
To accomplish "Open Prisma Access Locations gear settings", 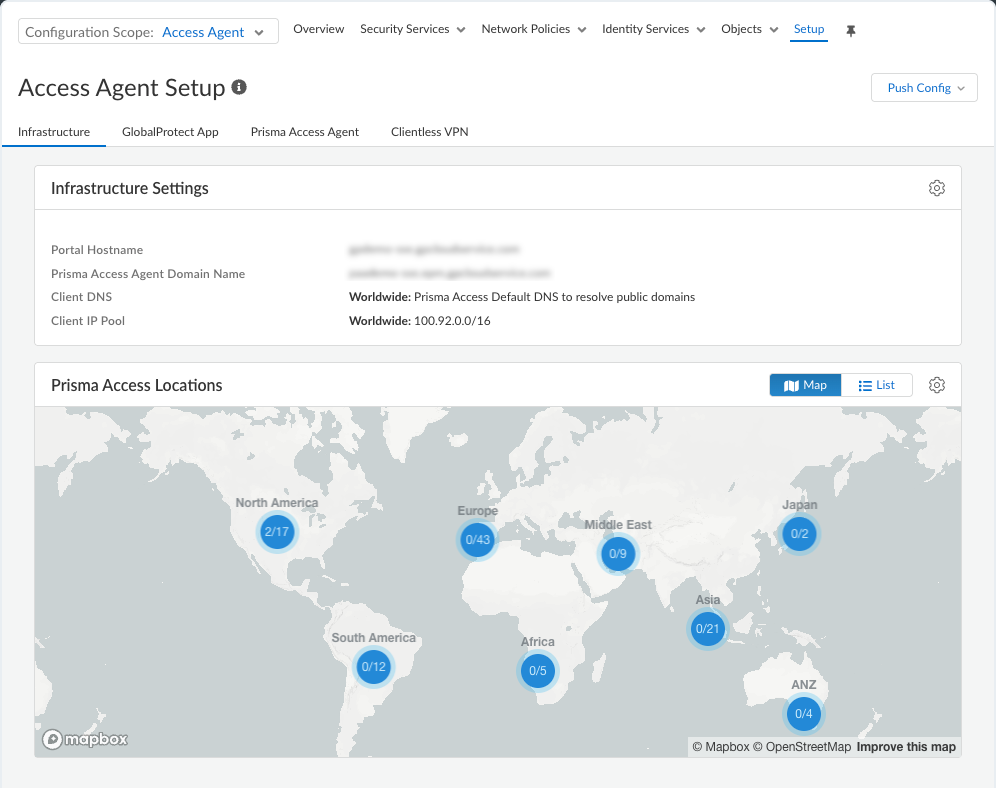I will [936, 385].
